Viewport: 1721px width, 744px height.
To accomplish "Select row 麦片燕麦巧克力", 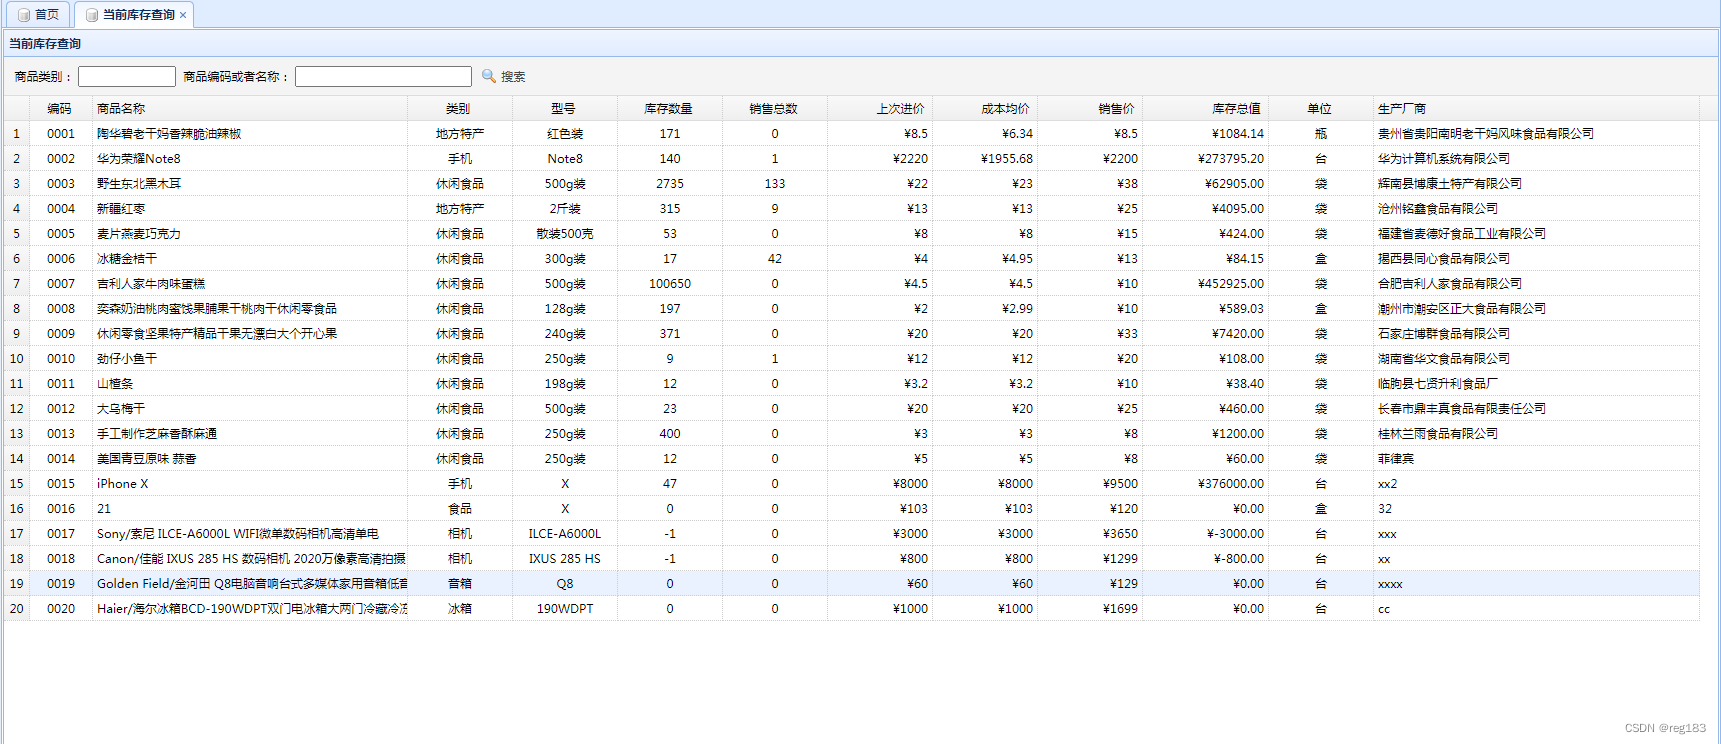I will coord(851,233).
